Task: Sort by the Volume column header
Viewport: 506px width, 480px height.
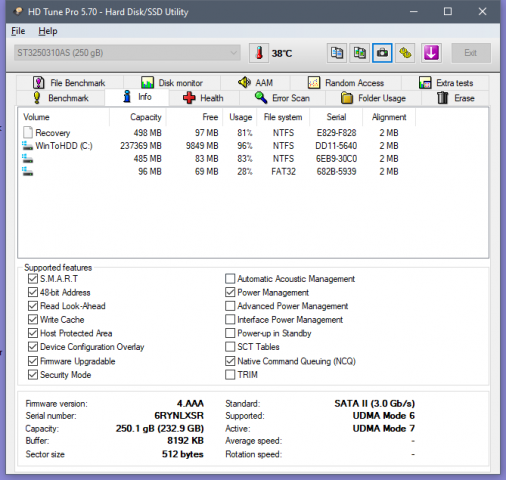Action: tap(64, 117)
